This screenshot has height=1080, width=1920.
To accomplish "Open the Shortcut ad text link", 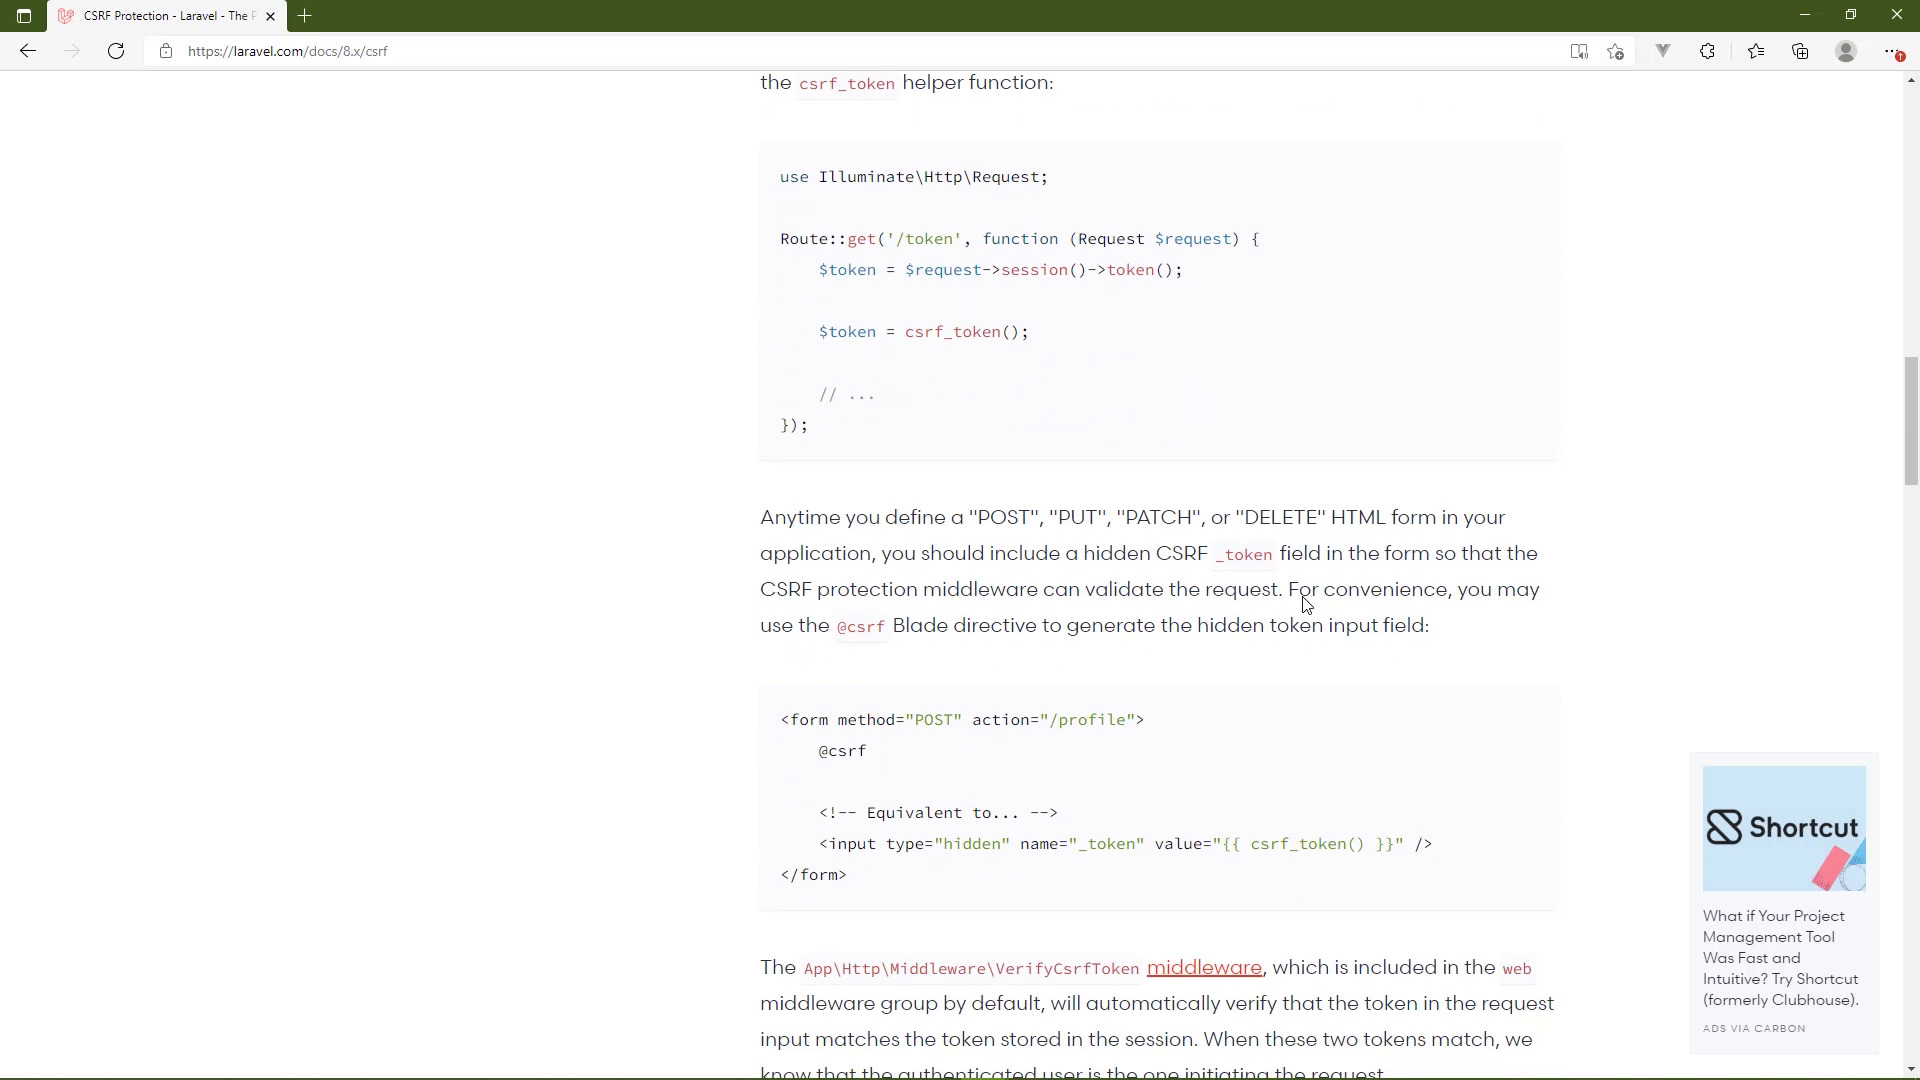I will 1780,958.
